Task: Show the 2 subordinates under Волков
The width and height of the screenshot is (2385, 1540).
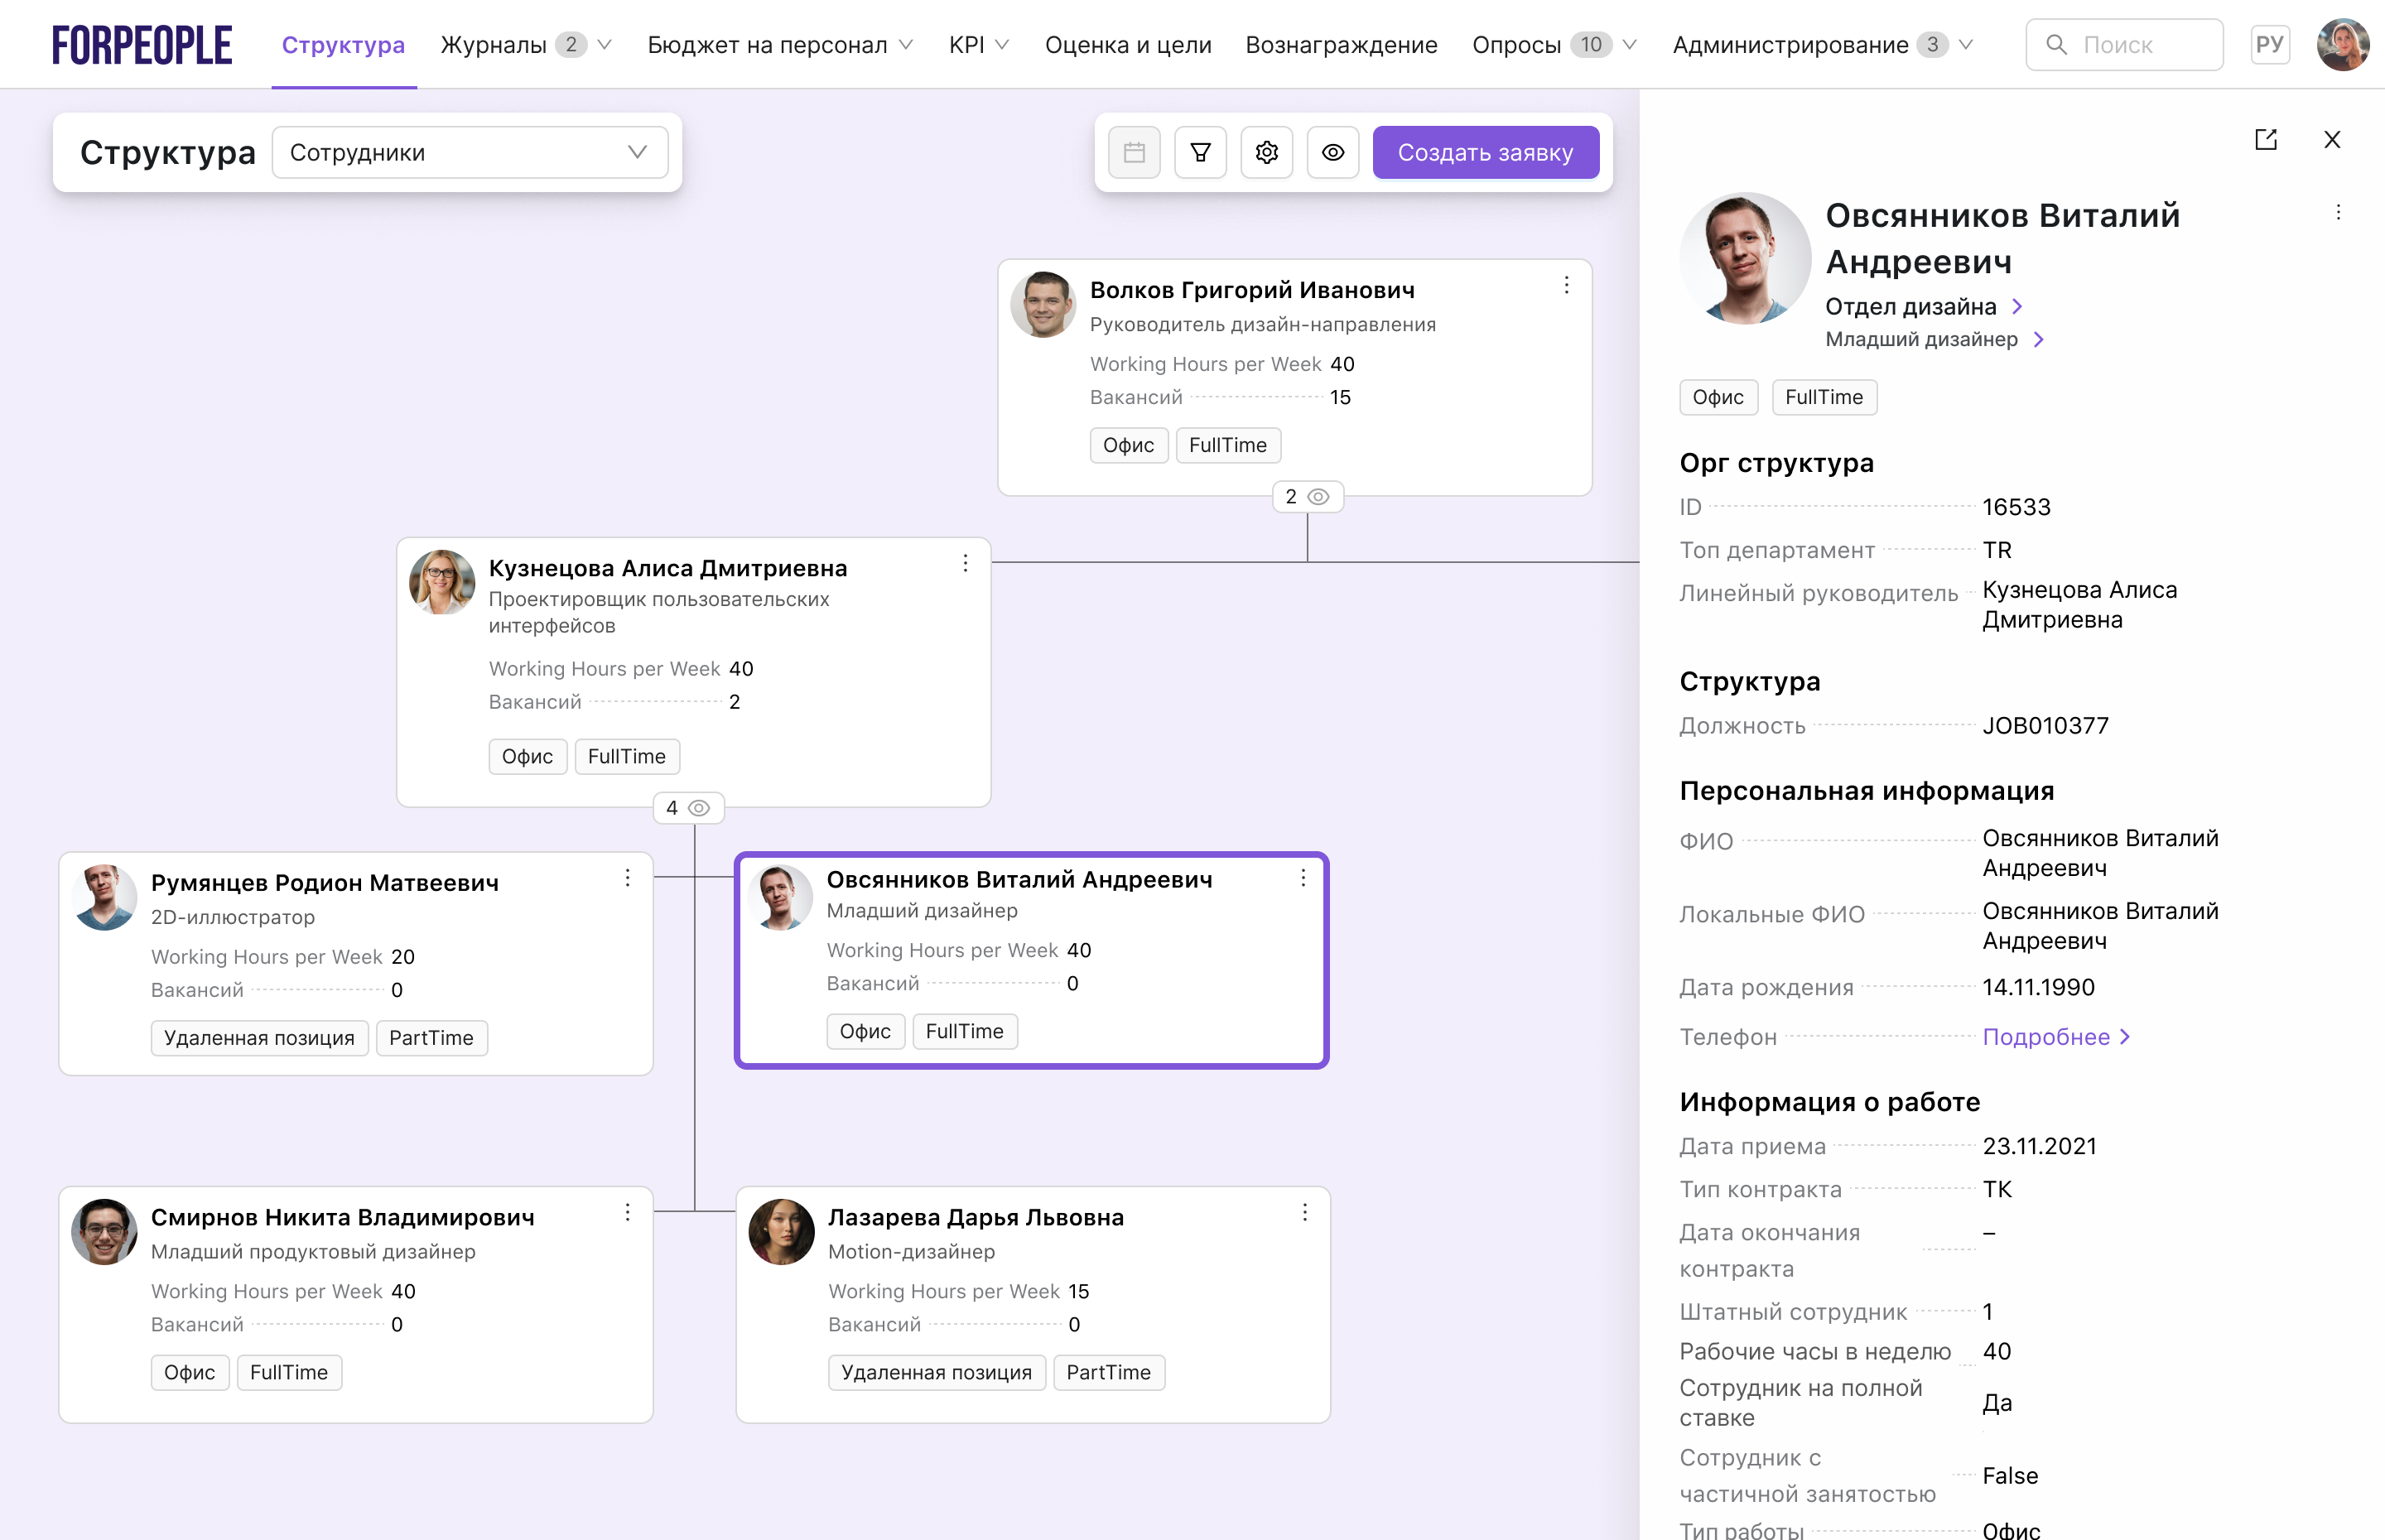Action: (x=1308, y=496)
